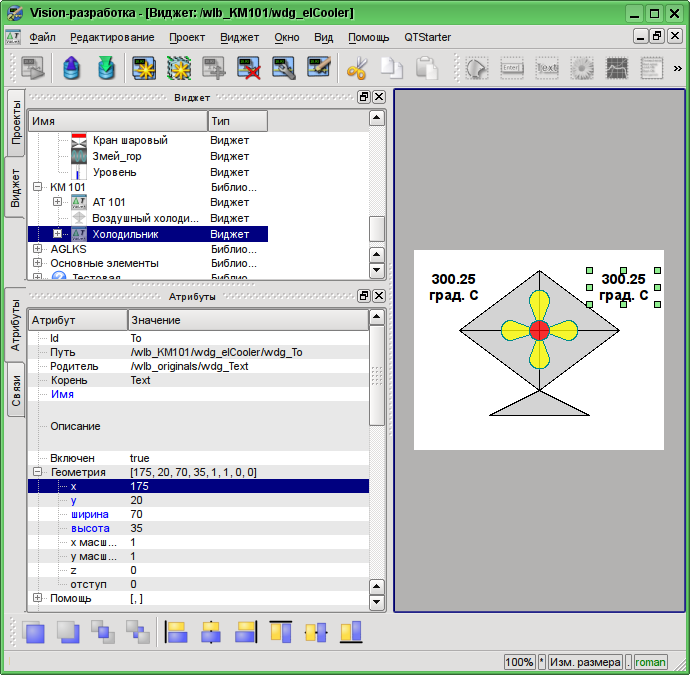Click the Copy documents icon in toolbar
This screenshot has width=690, height=675.
point(391,69)
